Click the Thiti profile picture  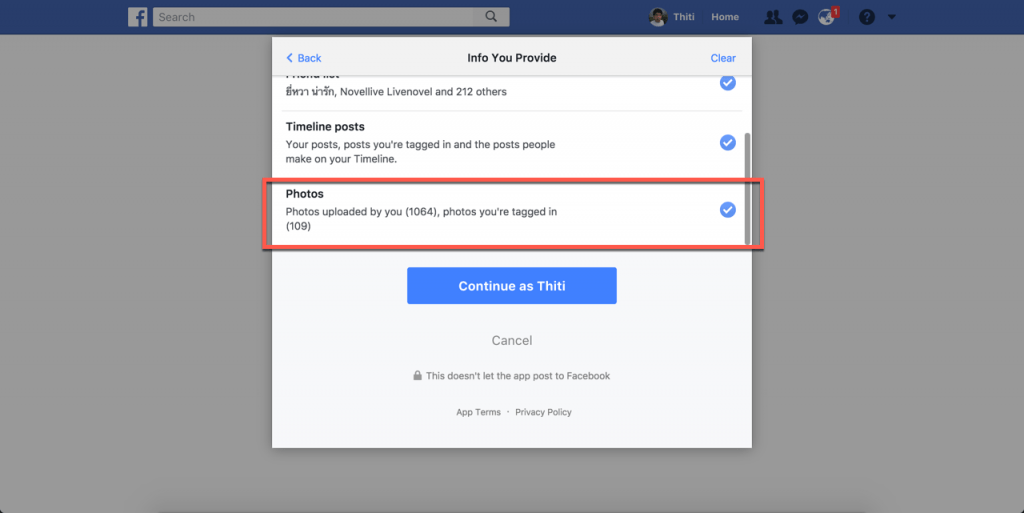coord(658,17)
